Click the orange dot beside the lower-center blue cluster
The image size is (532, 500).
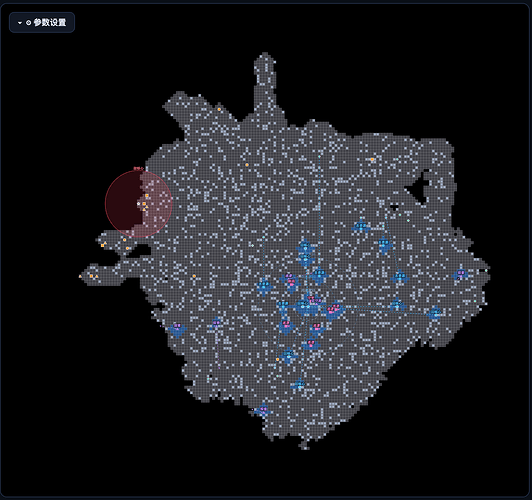pyautogui.click(x=278, y=359)
